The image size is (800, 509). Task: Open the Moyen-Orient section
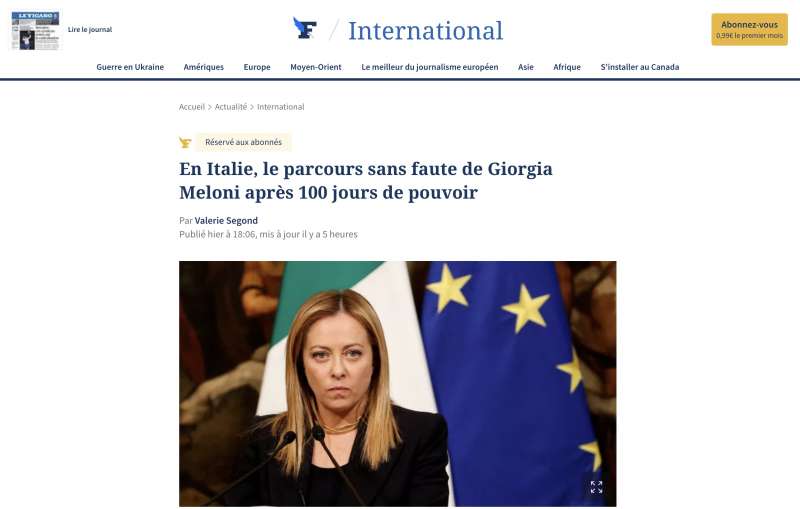[x=316, y=67]
